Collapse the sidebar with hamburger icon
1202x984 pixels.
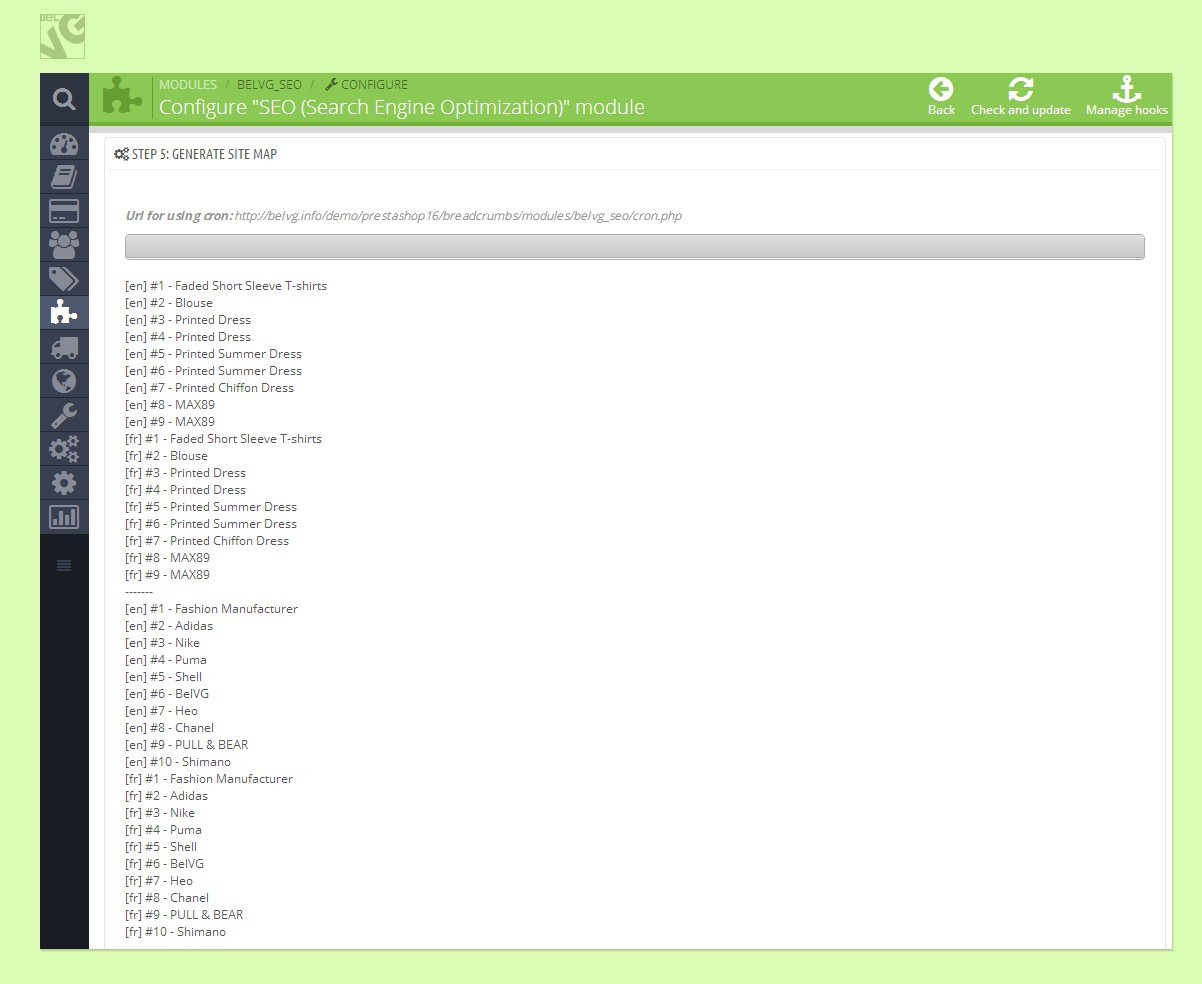[64, 566]
